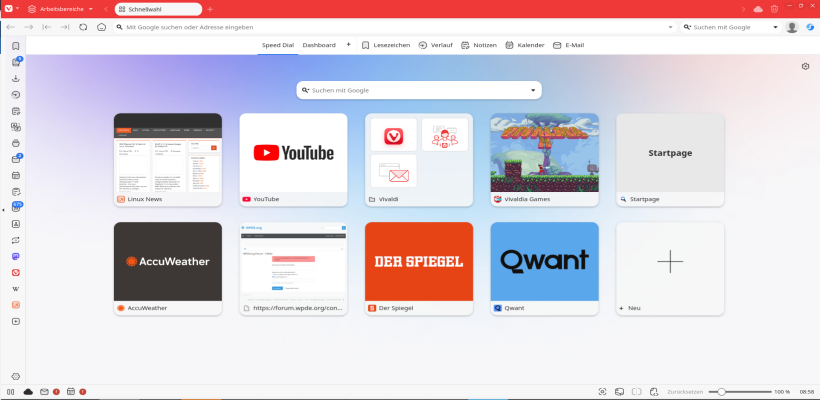Click the capture page icon in status bar
The image size is (820, 400).
click(602, 392)
